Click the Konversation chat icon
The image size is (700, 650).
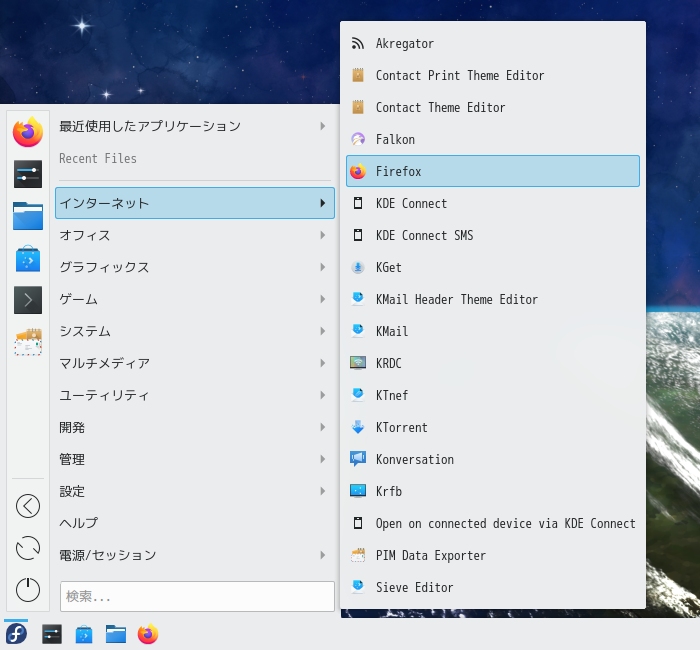click(x=358, y=459)
